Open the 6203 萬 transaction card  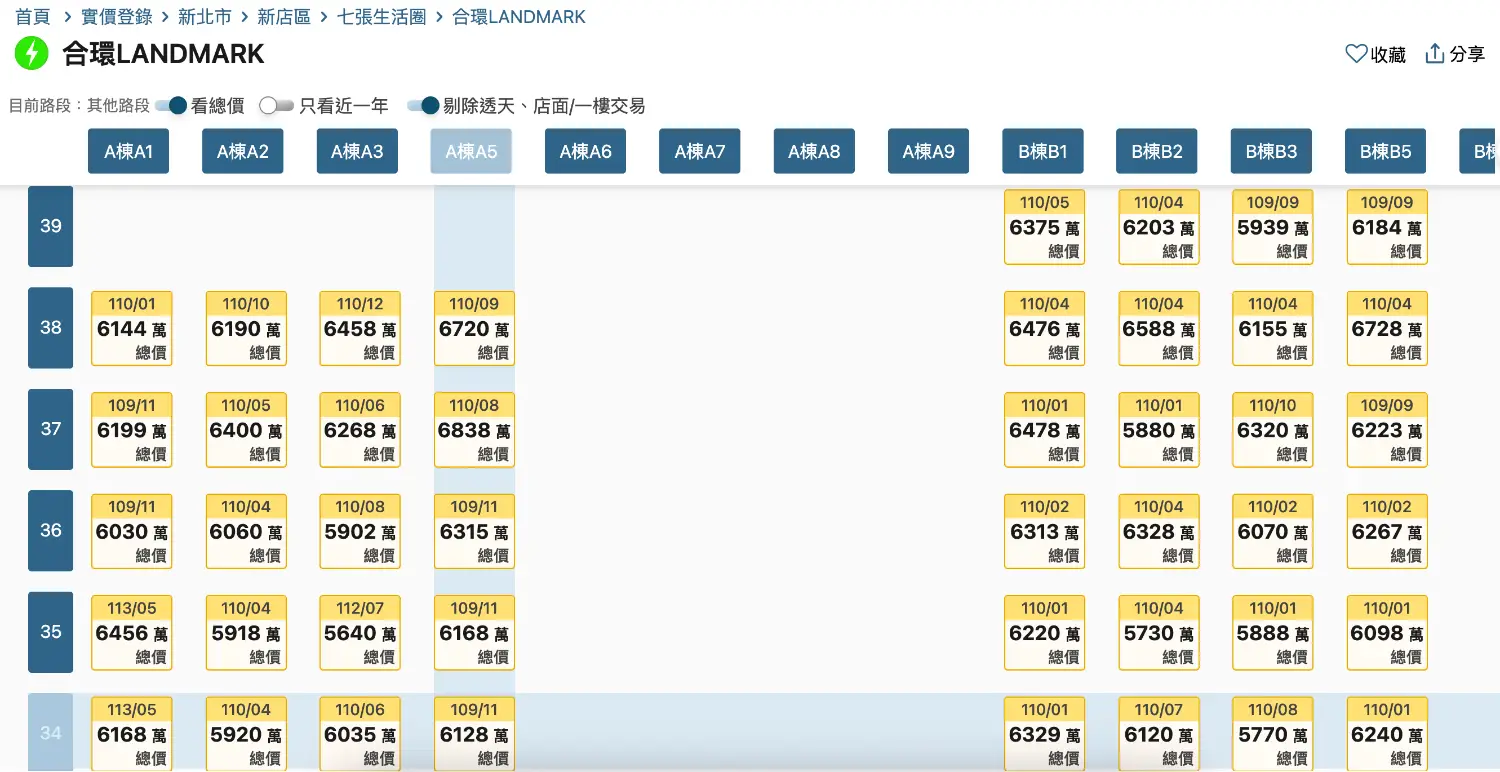click(x=1158, y=227)
